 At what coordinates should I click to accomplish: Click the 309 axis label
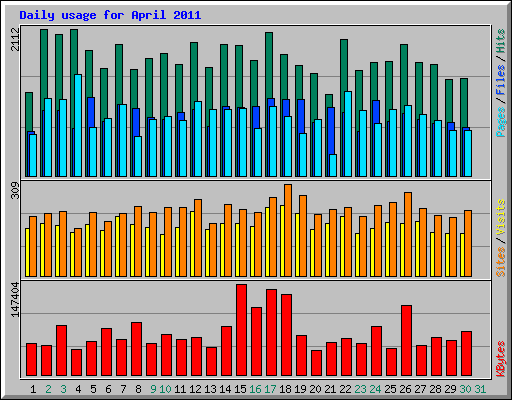point(15,190)
